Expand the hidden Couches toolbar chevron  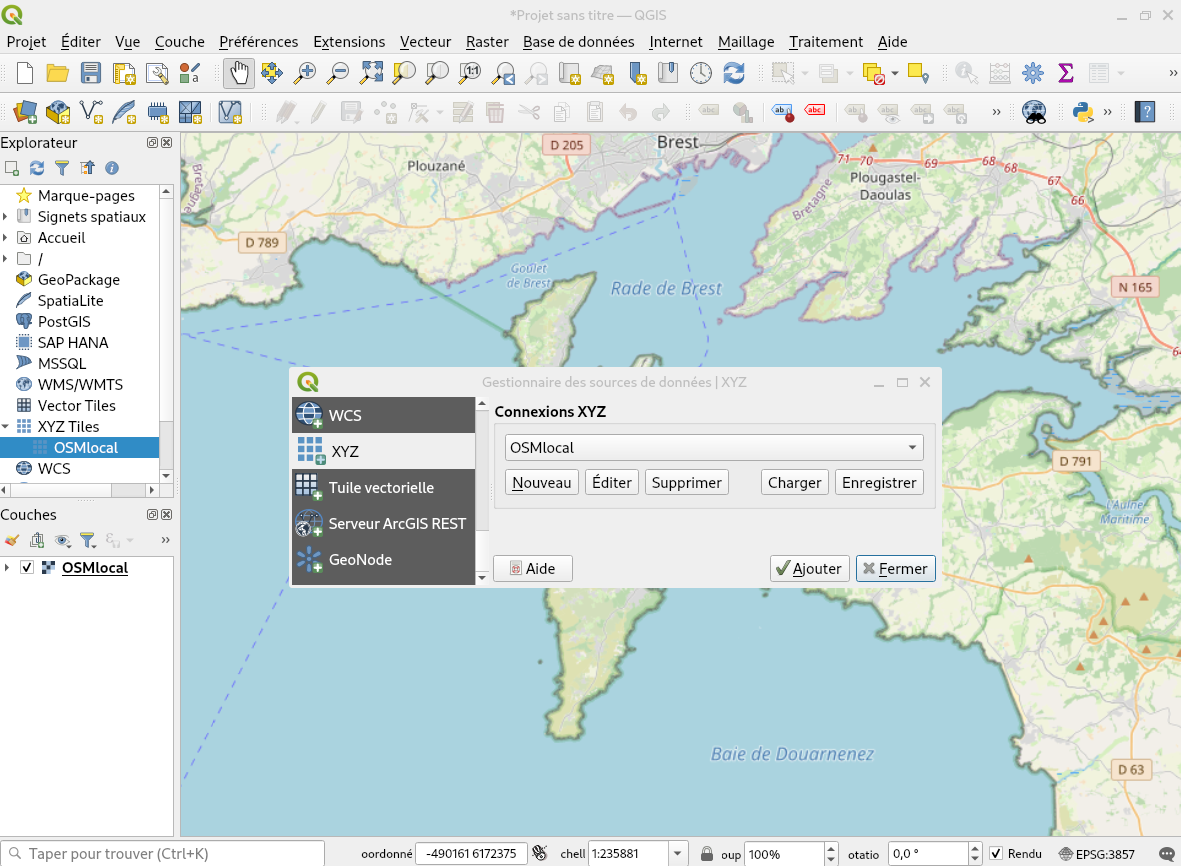165,540
